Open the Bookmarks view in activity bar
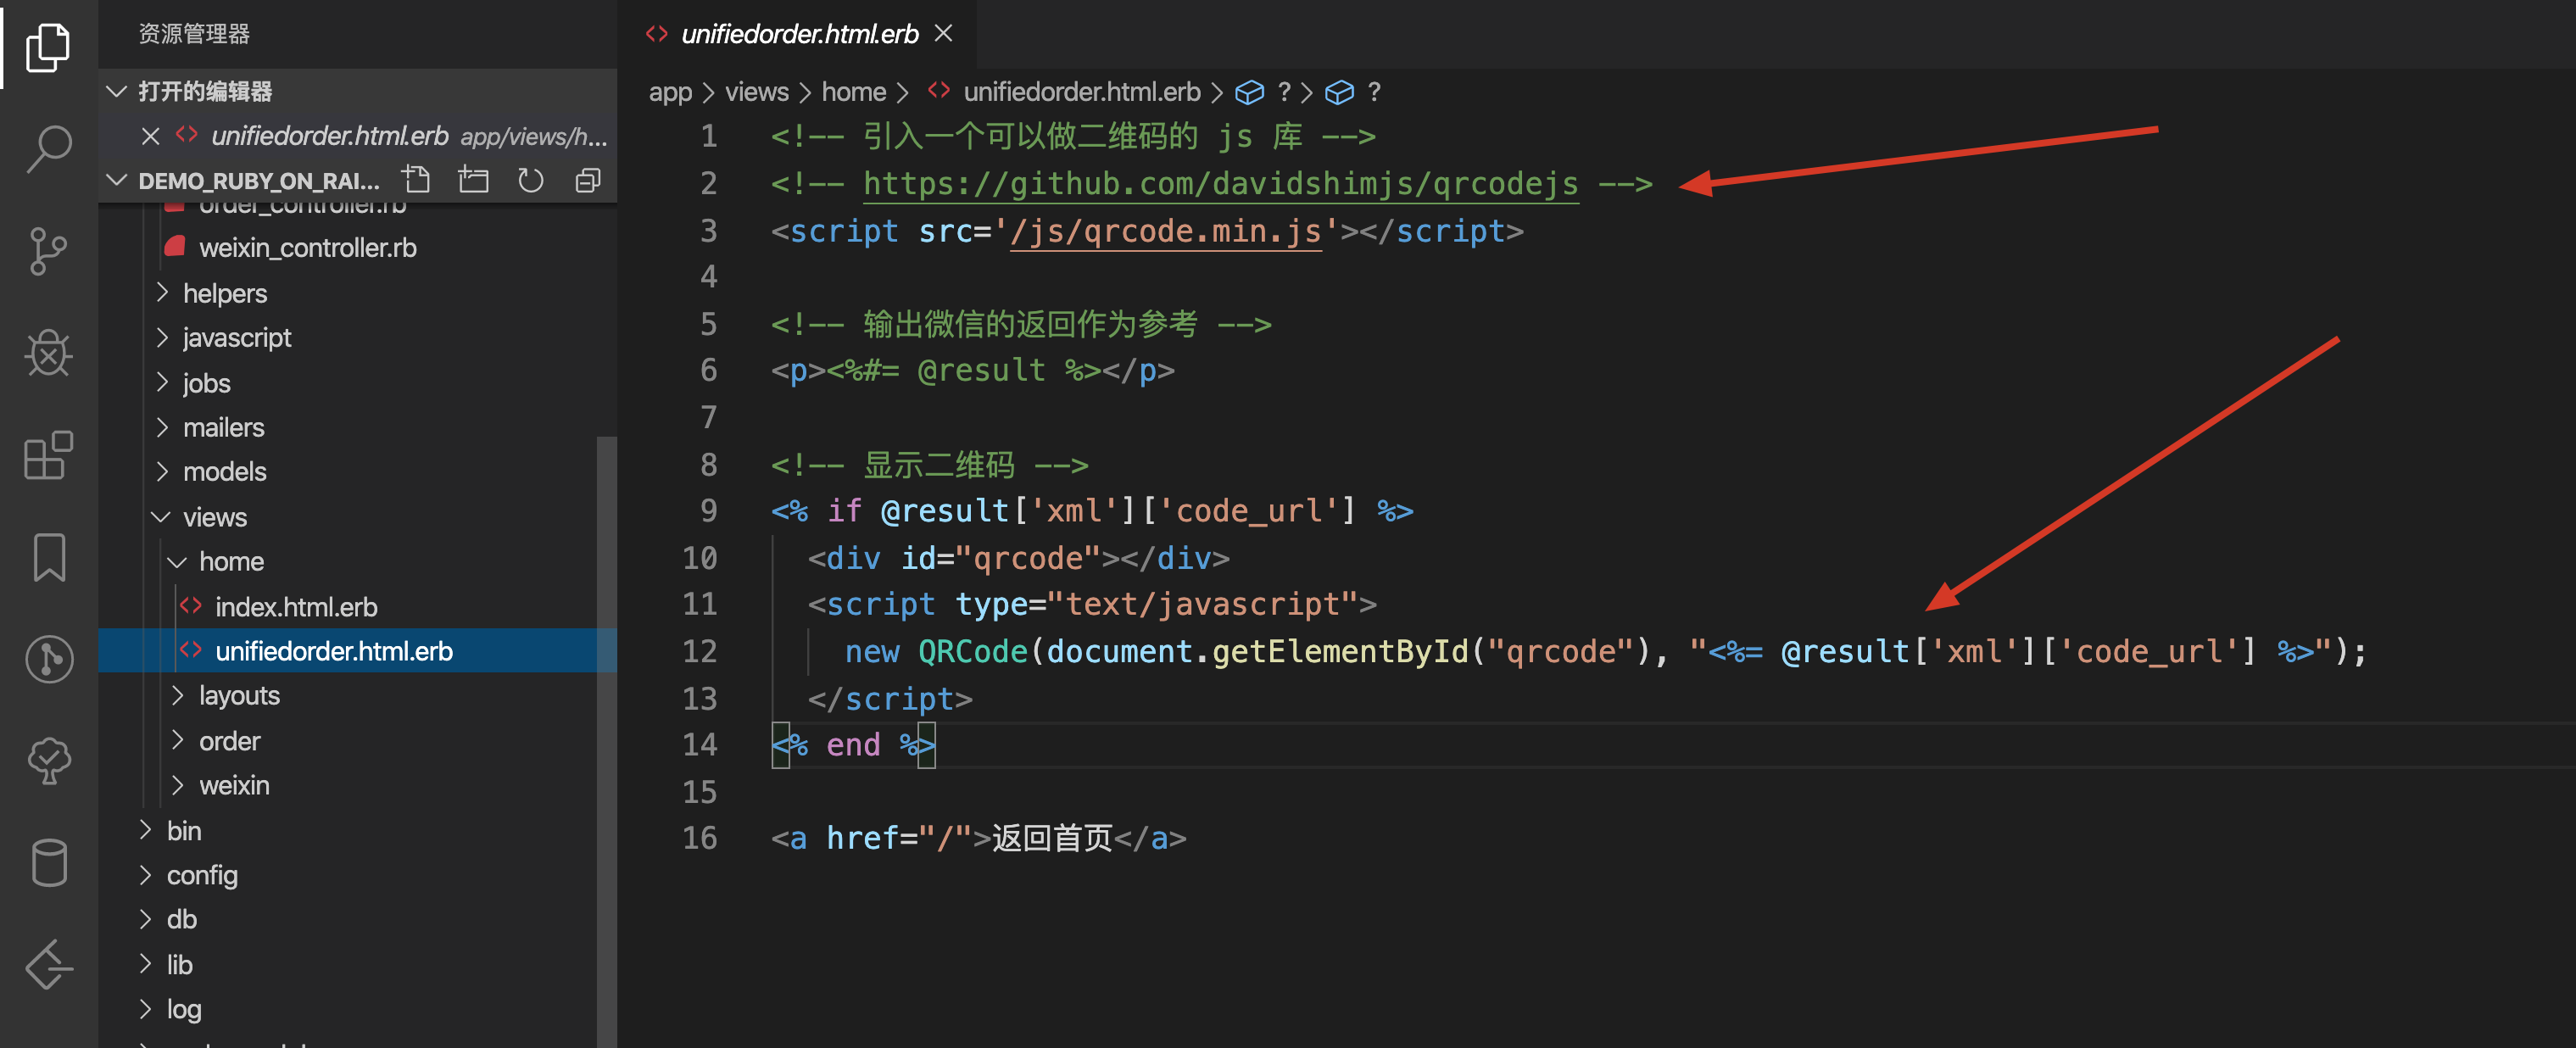2576x1048 pixels. coord(48,557)
